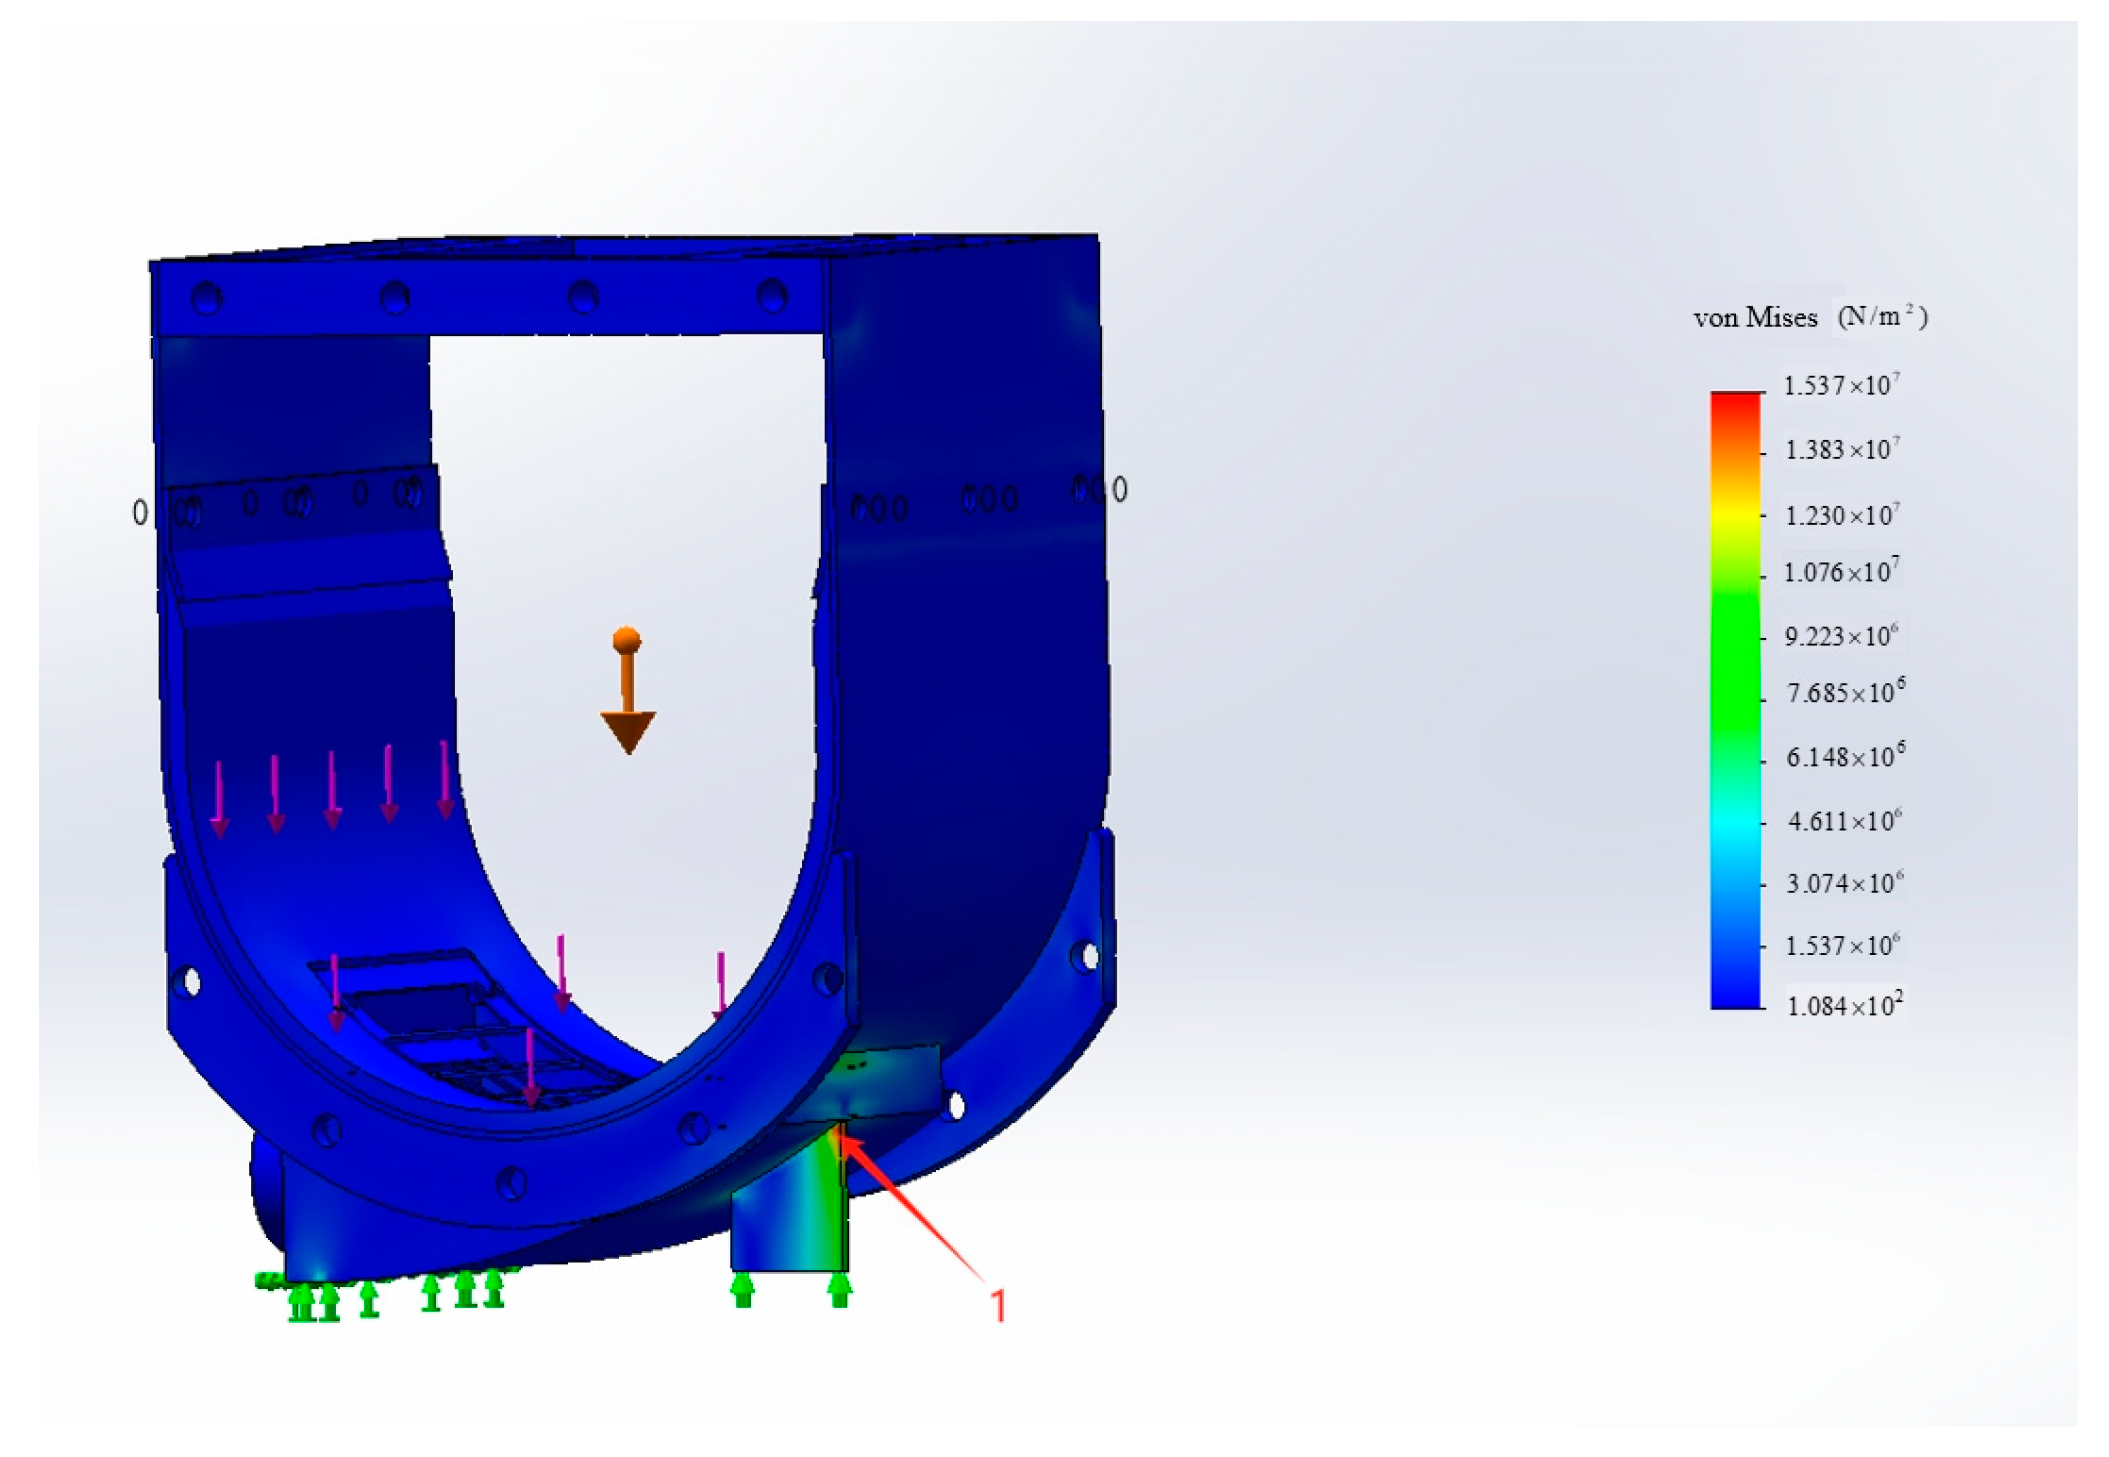Click the legend value 3.074×10^6
This screenshot has height=1457, width=2109.
click(x=1844, y=883)
